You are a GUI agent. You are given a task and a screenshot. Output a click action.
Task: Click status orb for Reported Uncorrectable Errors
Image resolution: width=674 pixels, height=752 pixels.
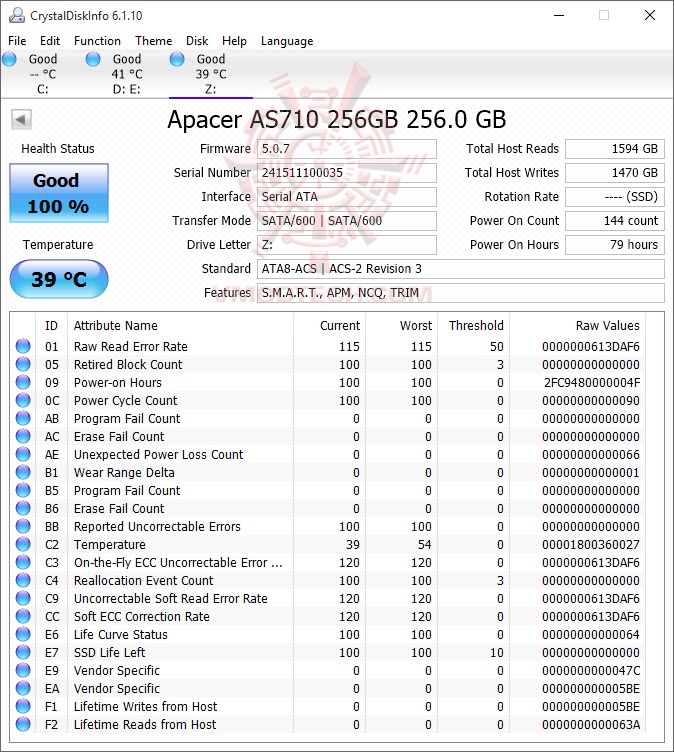point(23,526)
